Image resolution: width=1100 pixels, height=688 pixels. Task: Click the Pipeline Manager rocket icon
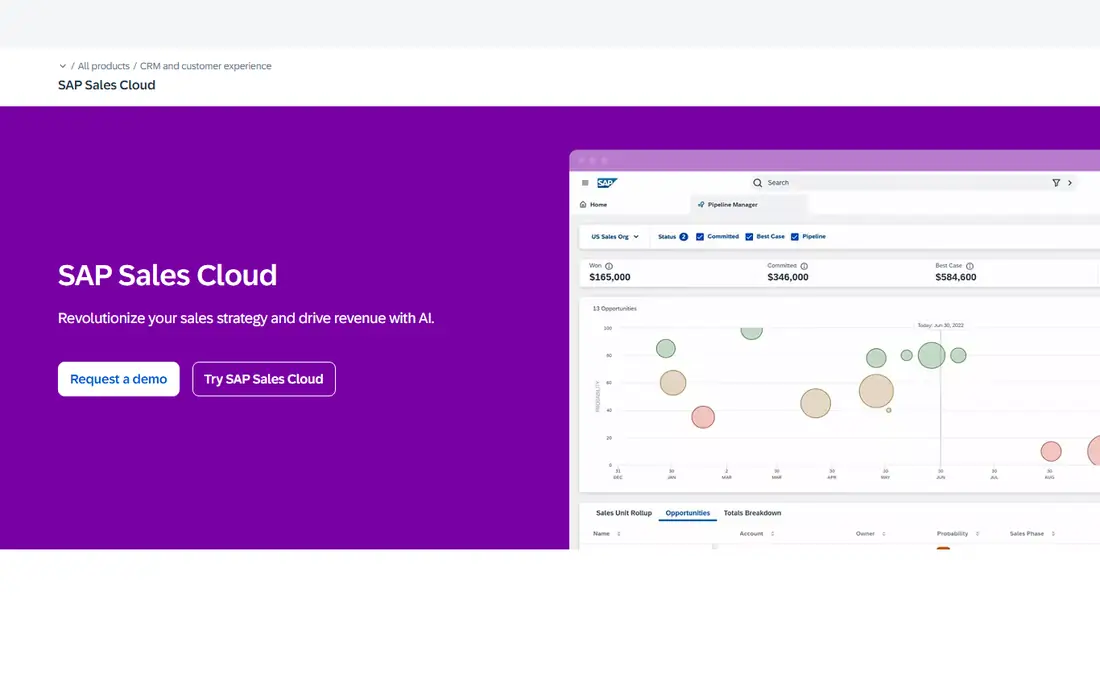click(701, 205)
